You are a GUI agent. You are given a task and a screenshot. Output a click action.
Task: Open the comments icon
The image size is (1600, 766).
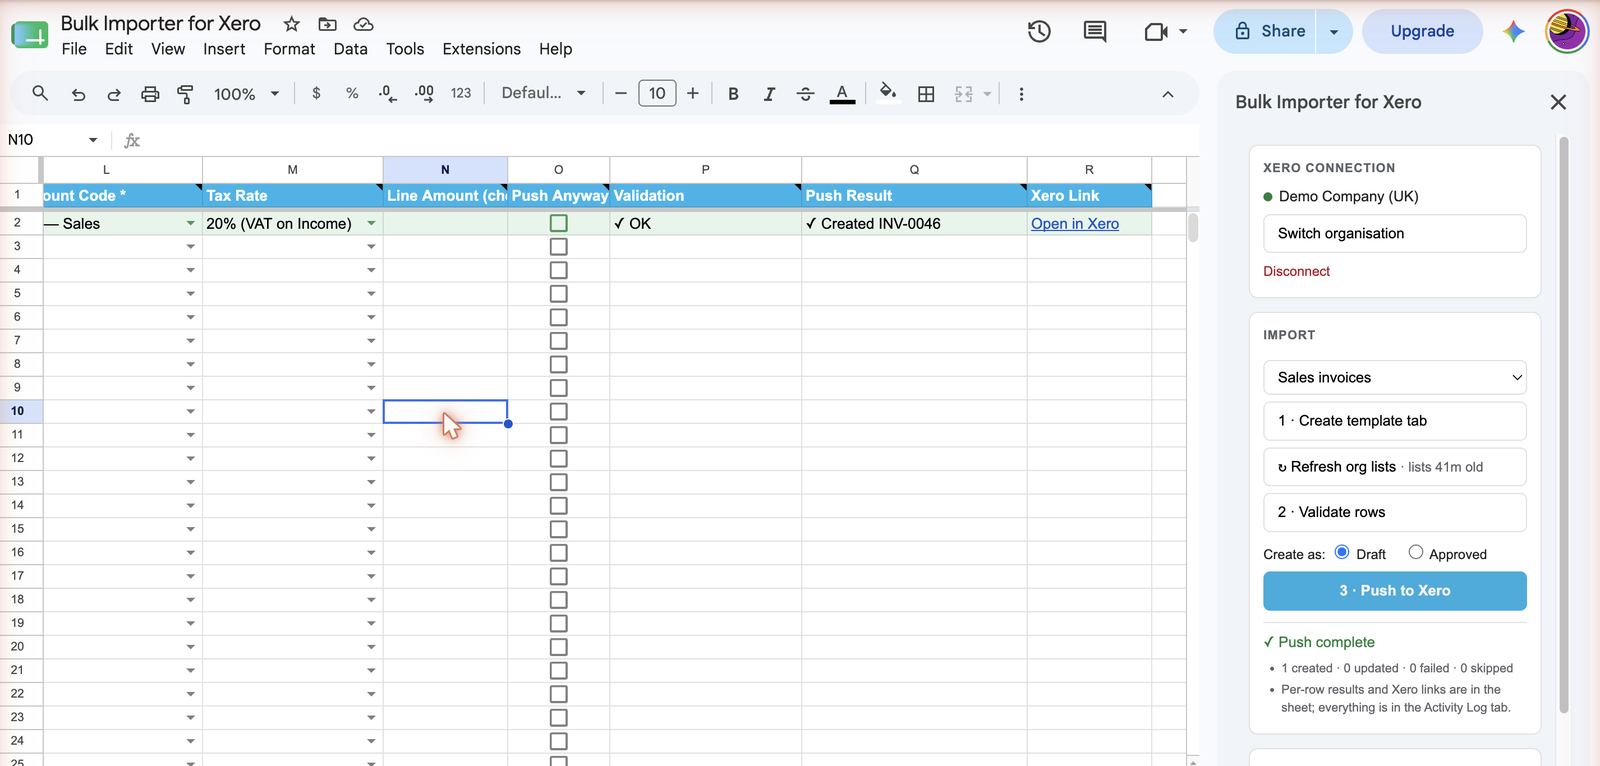[x=1095, y=31]
